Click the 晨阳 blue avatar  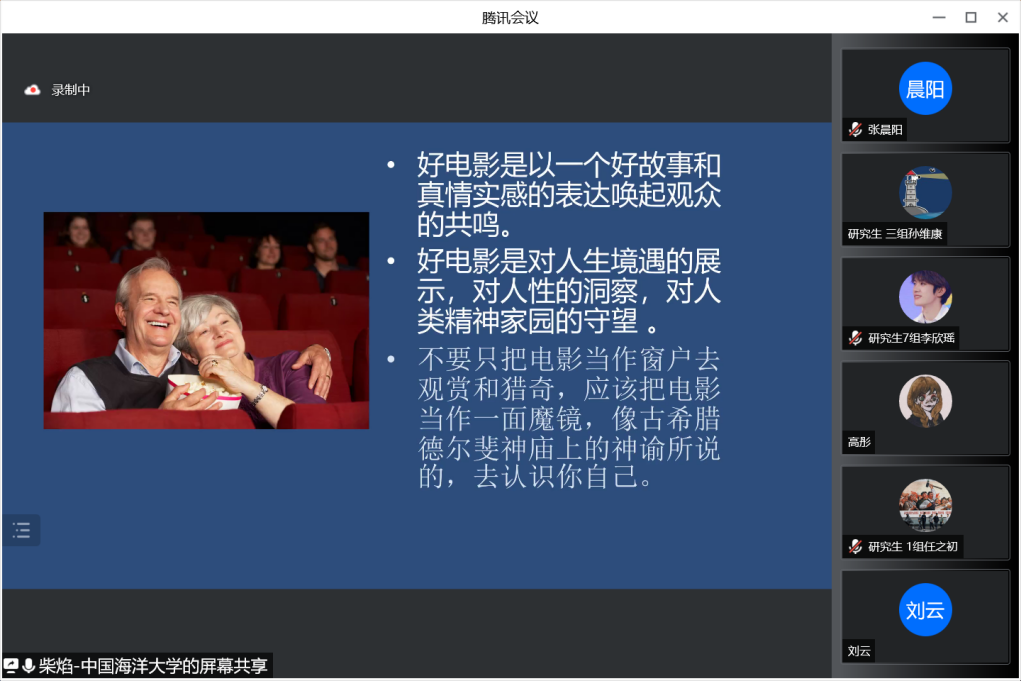tap(925, 89)
